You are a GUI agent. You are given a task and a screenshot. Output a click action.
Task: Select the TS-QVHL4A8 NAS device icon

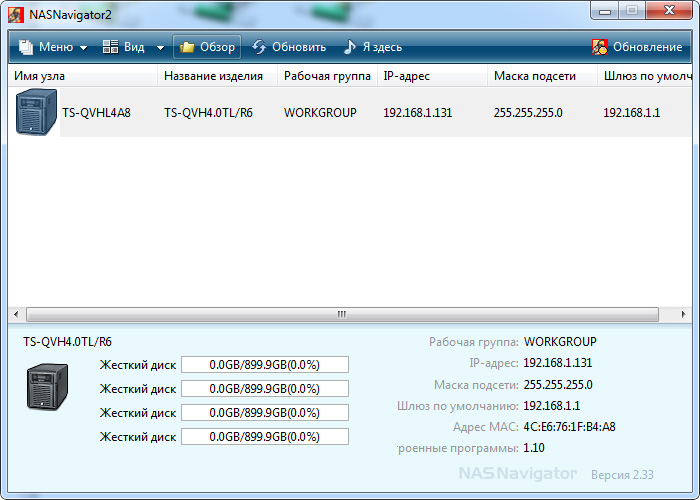coord(36,112)
